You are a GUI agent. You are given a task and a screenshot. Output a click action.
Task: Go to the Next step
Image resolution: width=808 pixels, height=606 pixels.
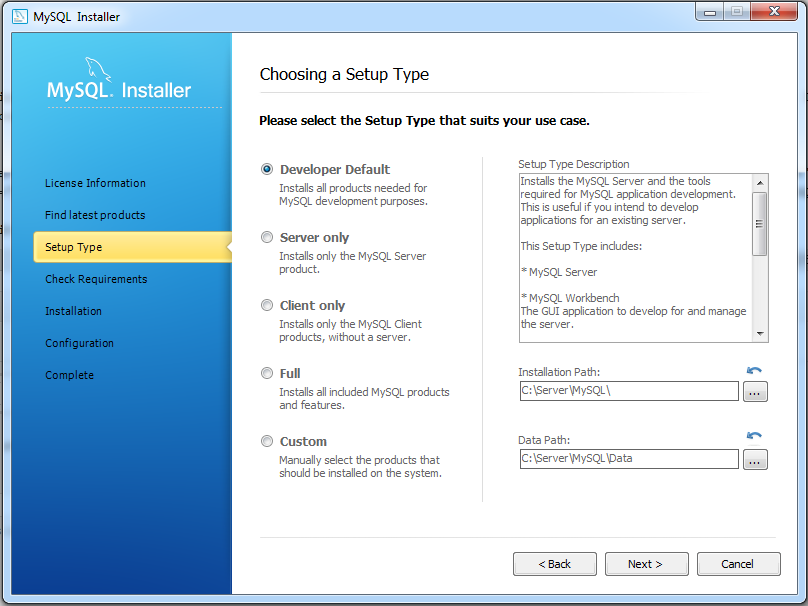tap(646, 564)
